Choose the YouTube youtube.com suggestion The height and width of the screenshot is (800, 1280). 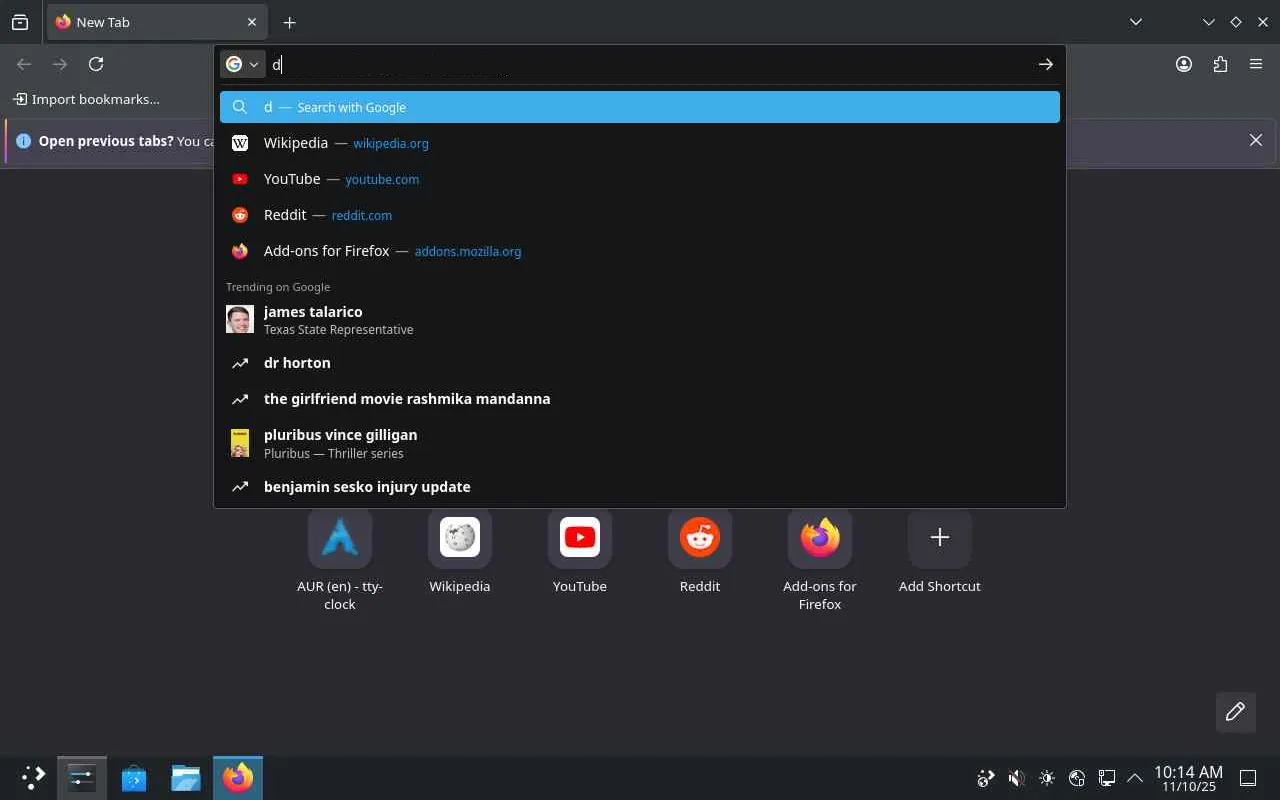(640, 179)
